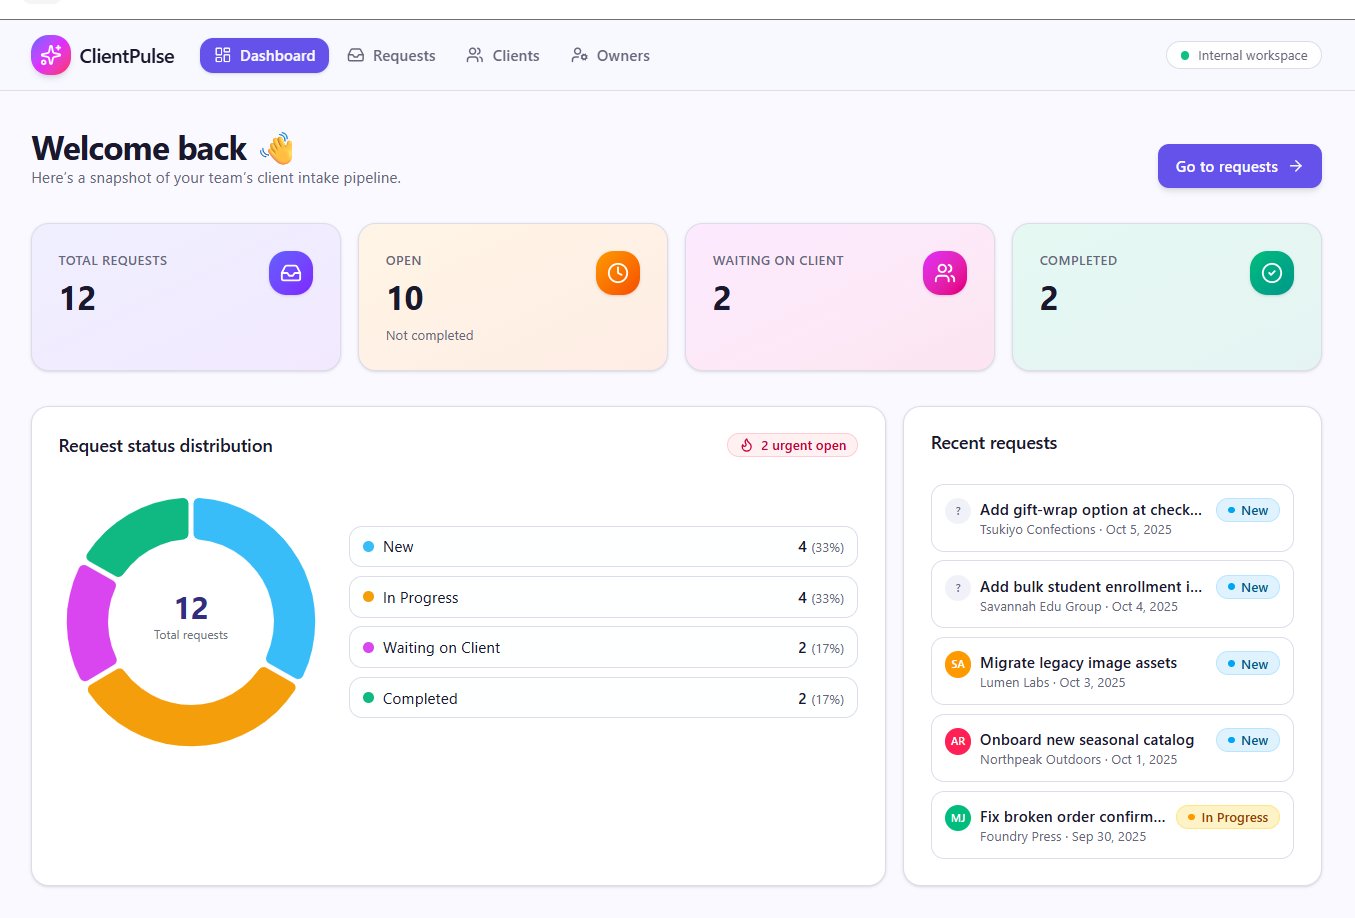Select the In Progress legend row
The height and width of the screenshot is (918, 1355).
point(603,597)
